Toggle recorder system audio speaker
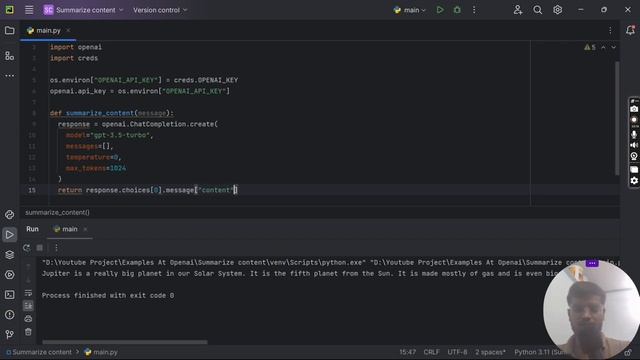640x360 pixels. point(634,145)
